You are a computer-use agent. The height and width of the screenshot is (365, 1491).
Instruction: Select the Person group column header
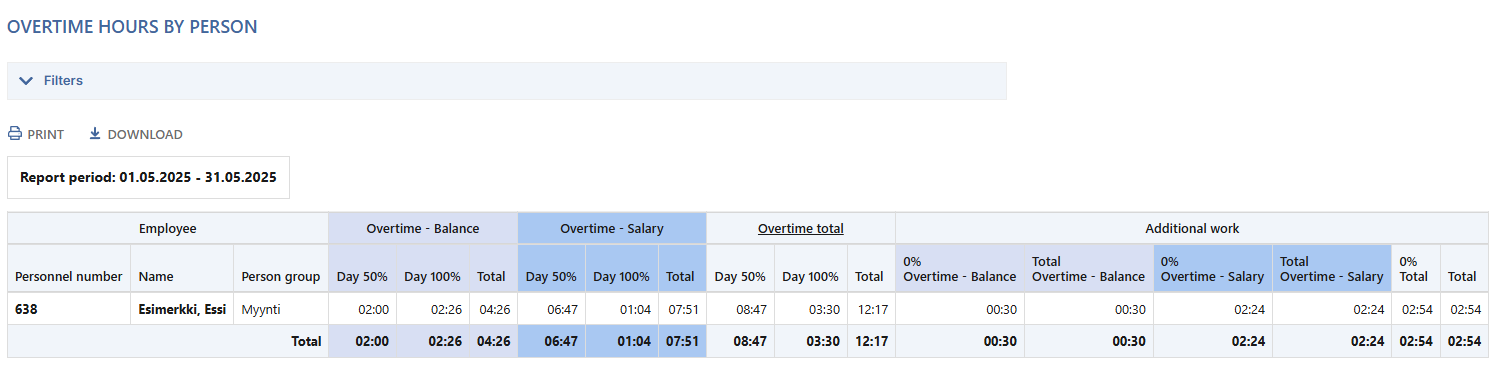[281, 276]
